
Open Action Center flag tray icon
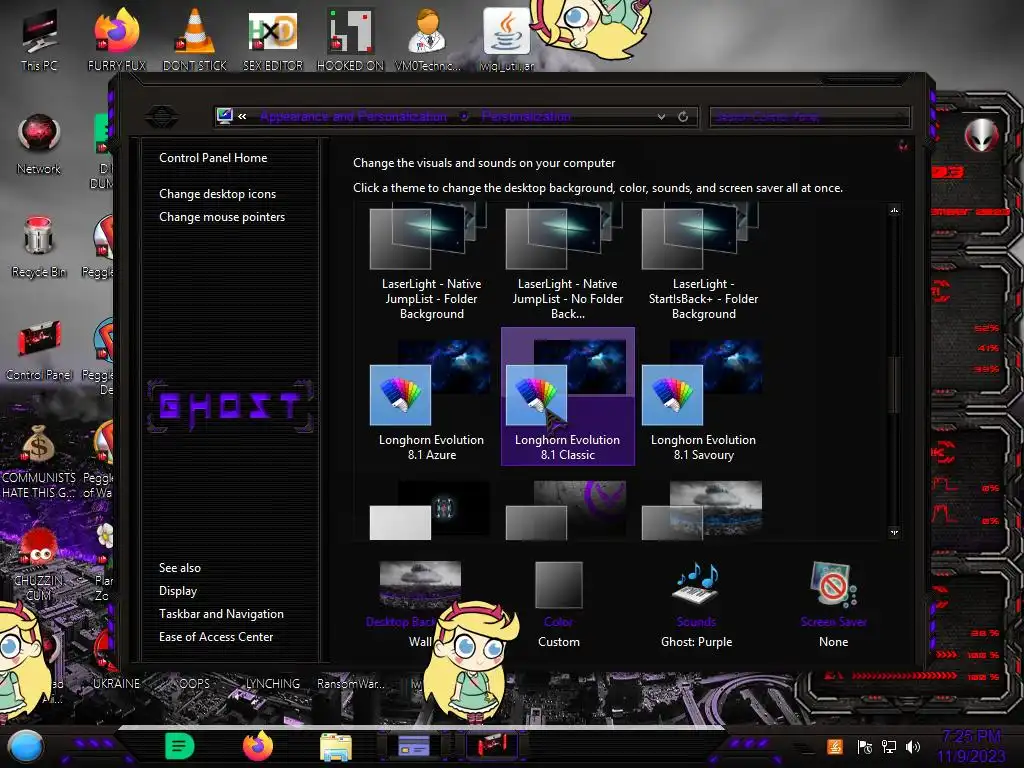(x=865, y=746)
